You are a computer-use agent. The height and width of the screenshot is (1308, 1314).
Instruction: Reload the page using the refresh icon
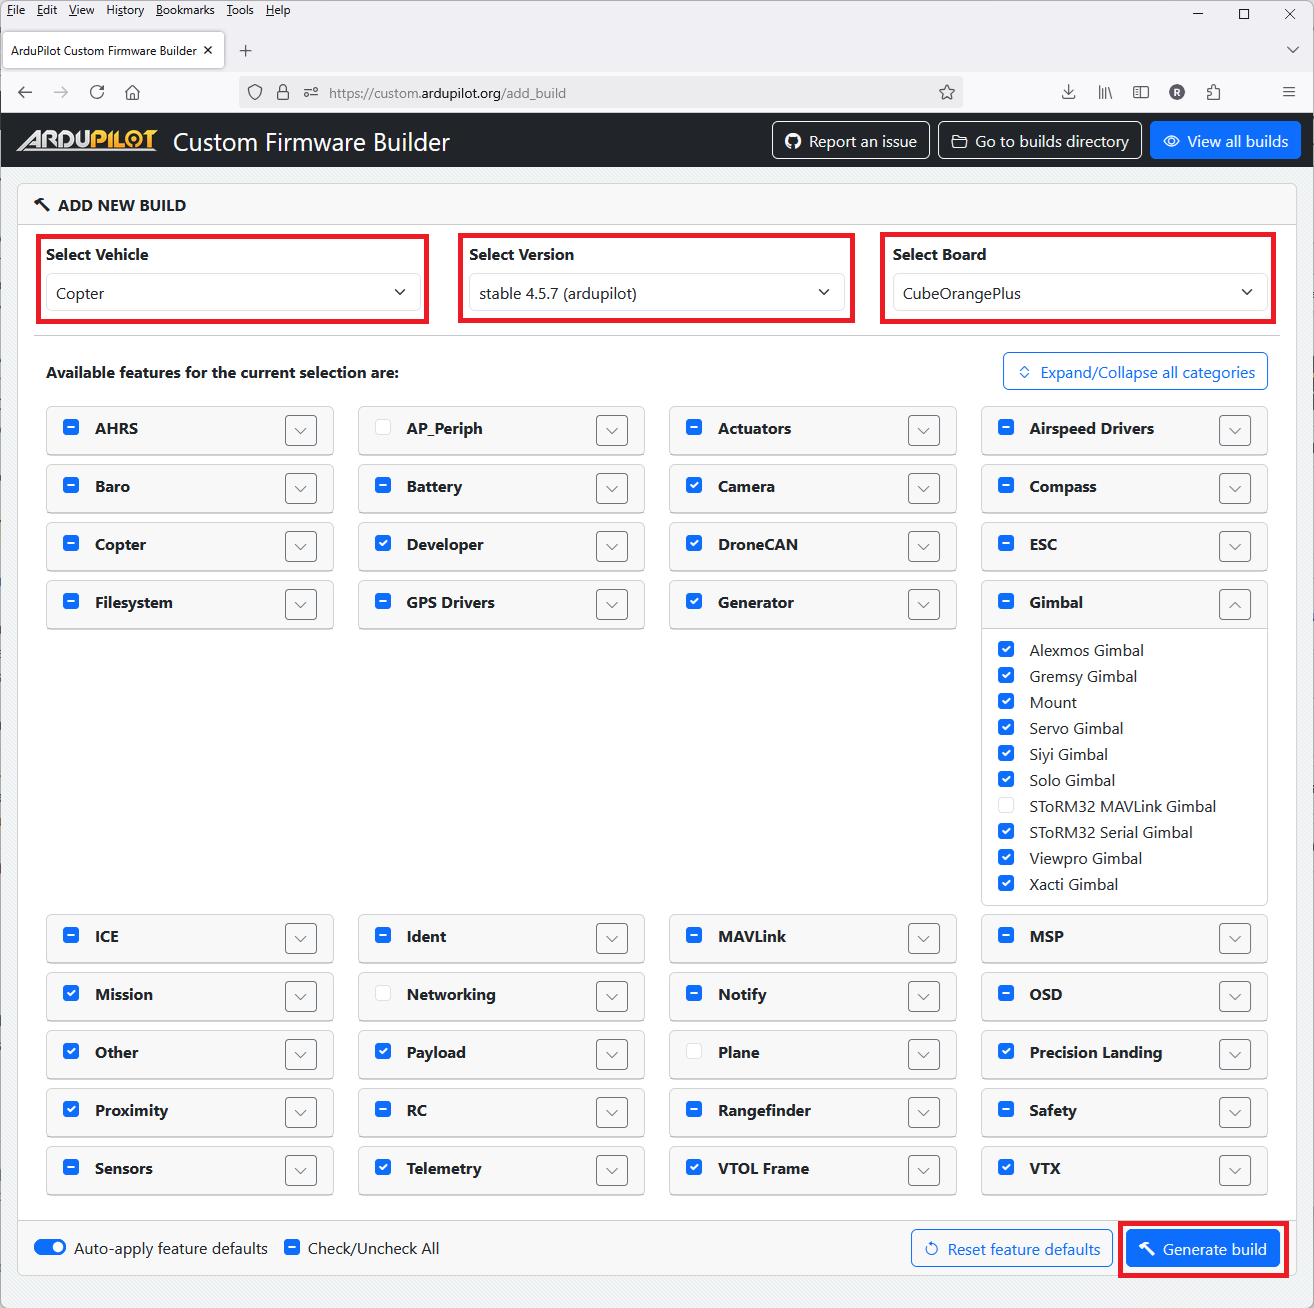[97, 93]
